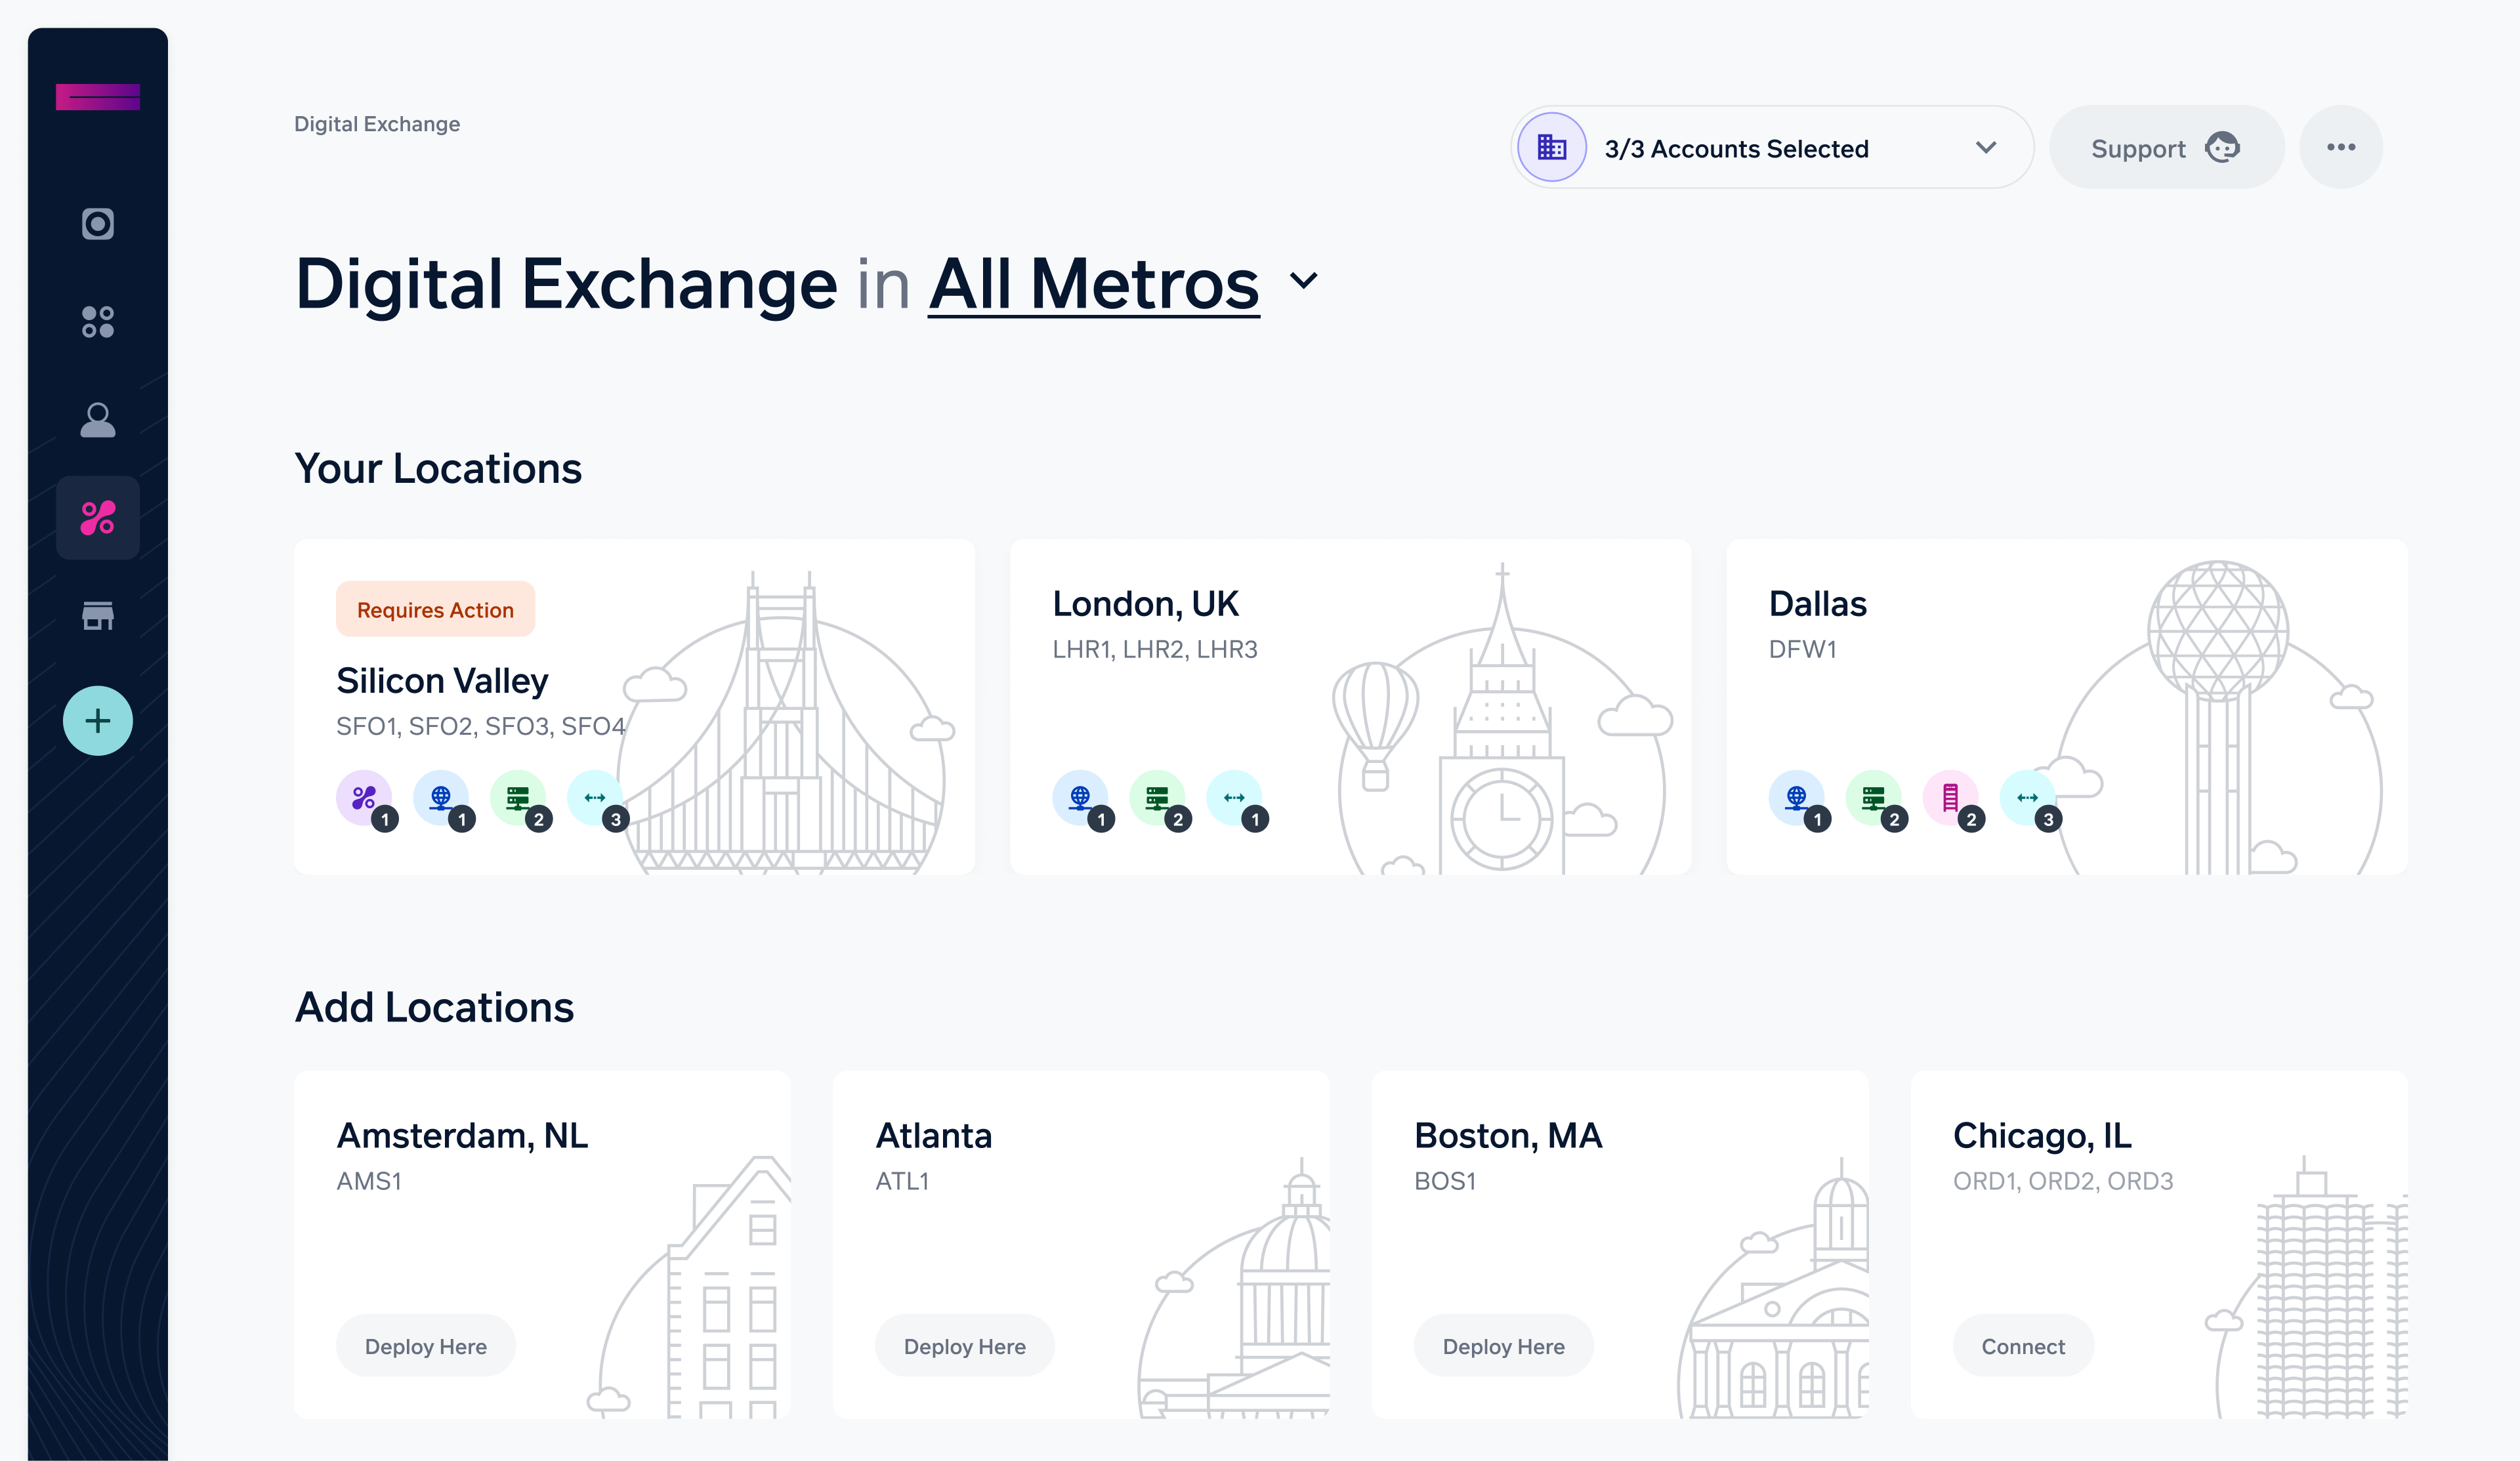Viewport: 2520px width, 1461px height.
Task: Click Silicon Valley purple exchange icon
Action: [364, 798]
